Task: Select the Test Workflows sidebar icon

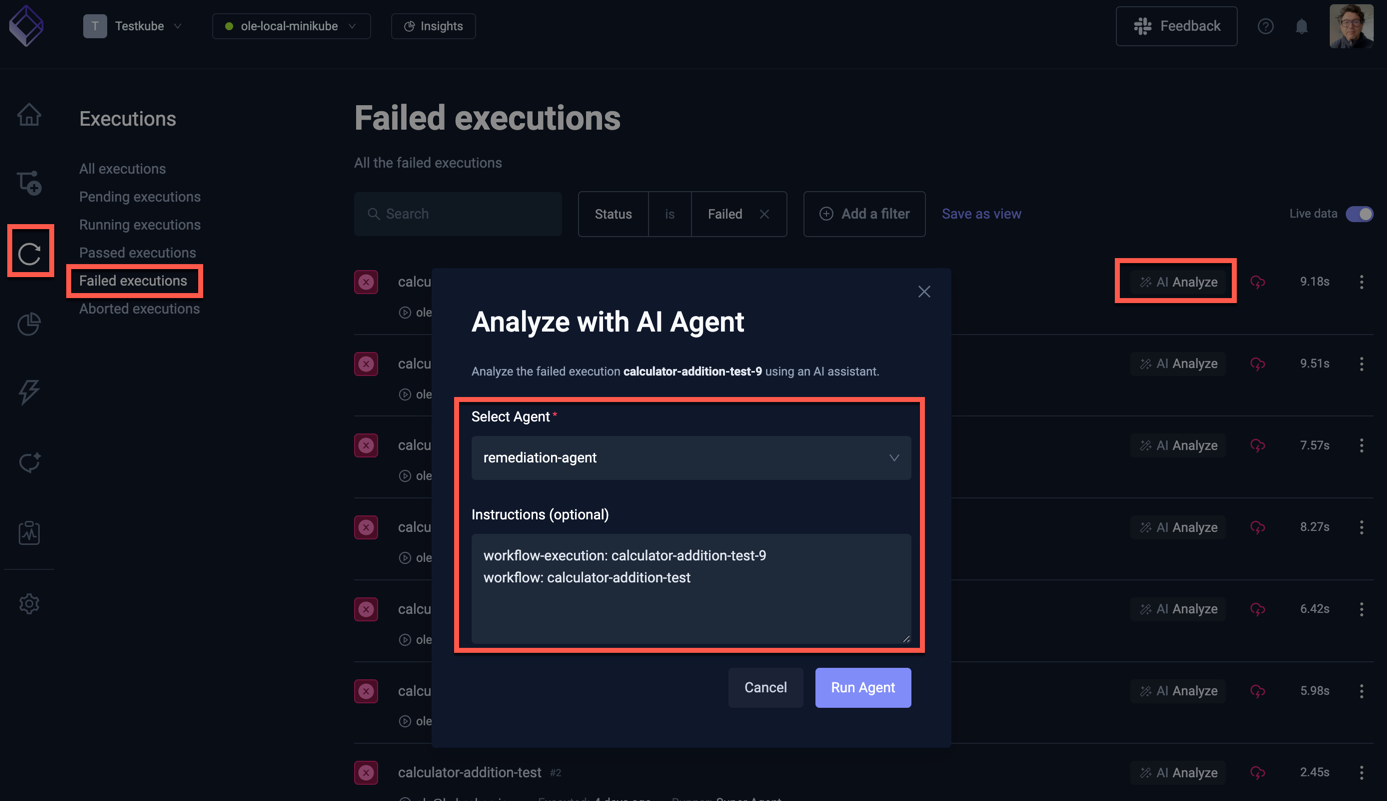Action: pyautogui.click(x=29, y=183)
